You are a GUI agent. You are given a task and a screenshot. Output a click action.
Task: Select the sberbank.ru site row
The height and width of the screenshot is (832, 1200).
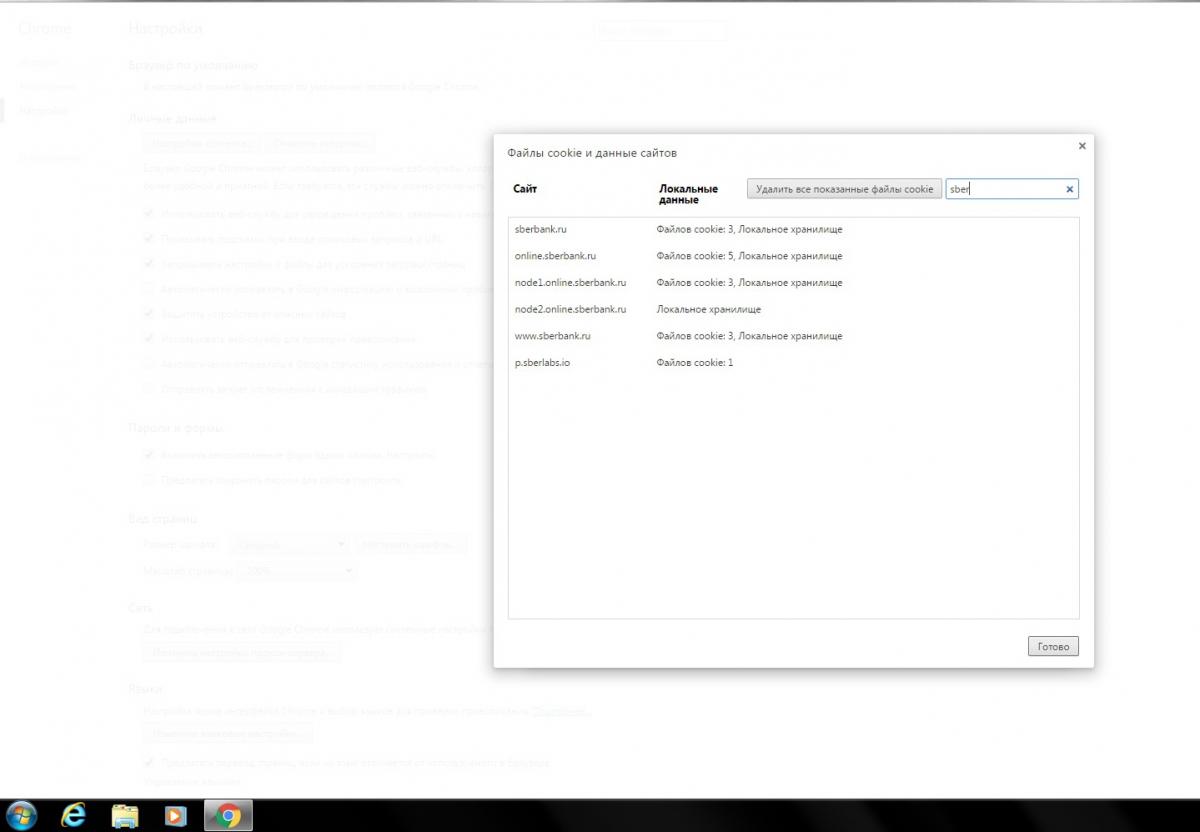click(x=541, y=230)
